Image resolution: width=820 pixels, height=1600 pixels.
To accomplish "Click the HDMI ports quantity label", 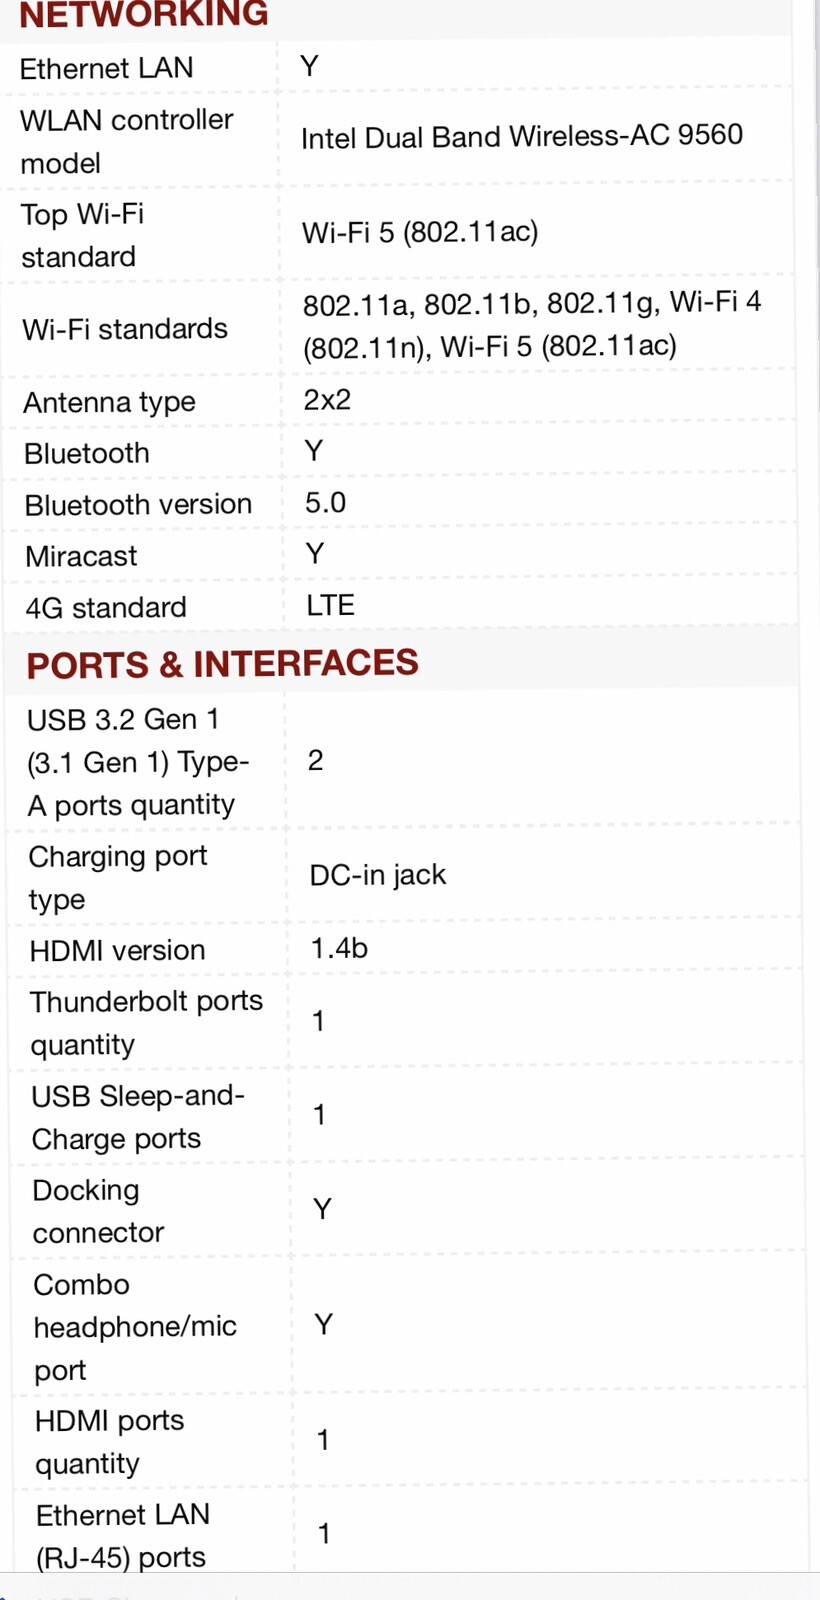I will click(109, 1442).
